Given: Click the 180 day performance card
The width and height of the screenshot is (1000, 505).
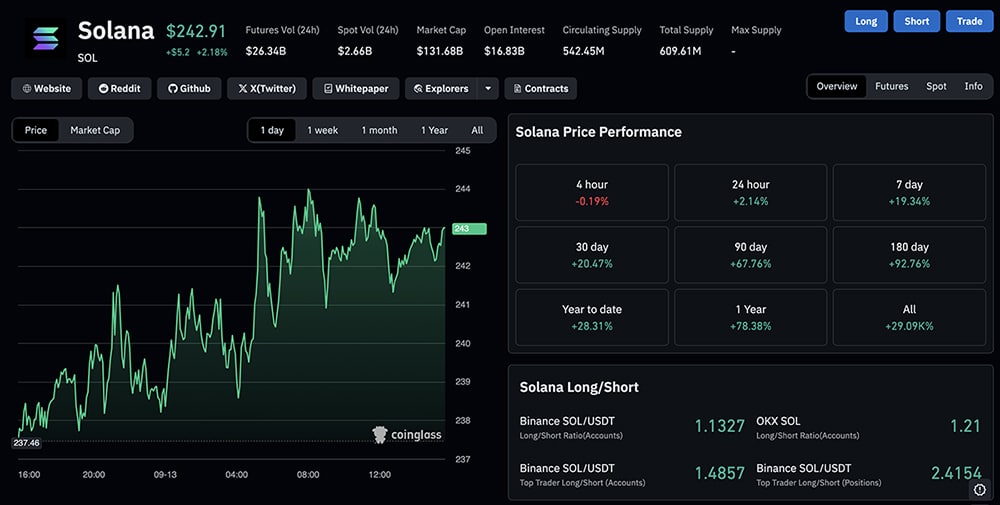Looking at the screenshot, I should pos(909,255).
